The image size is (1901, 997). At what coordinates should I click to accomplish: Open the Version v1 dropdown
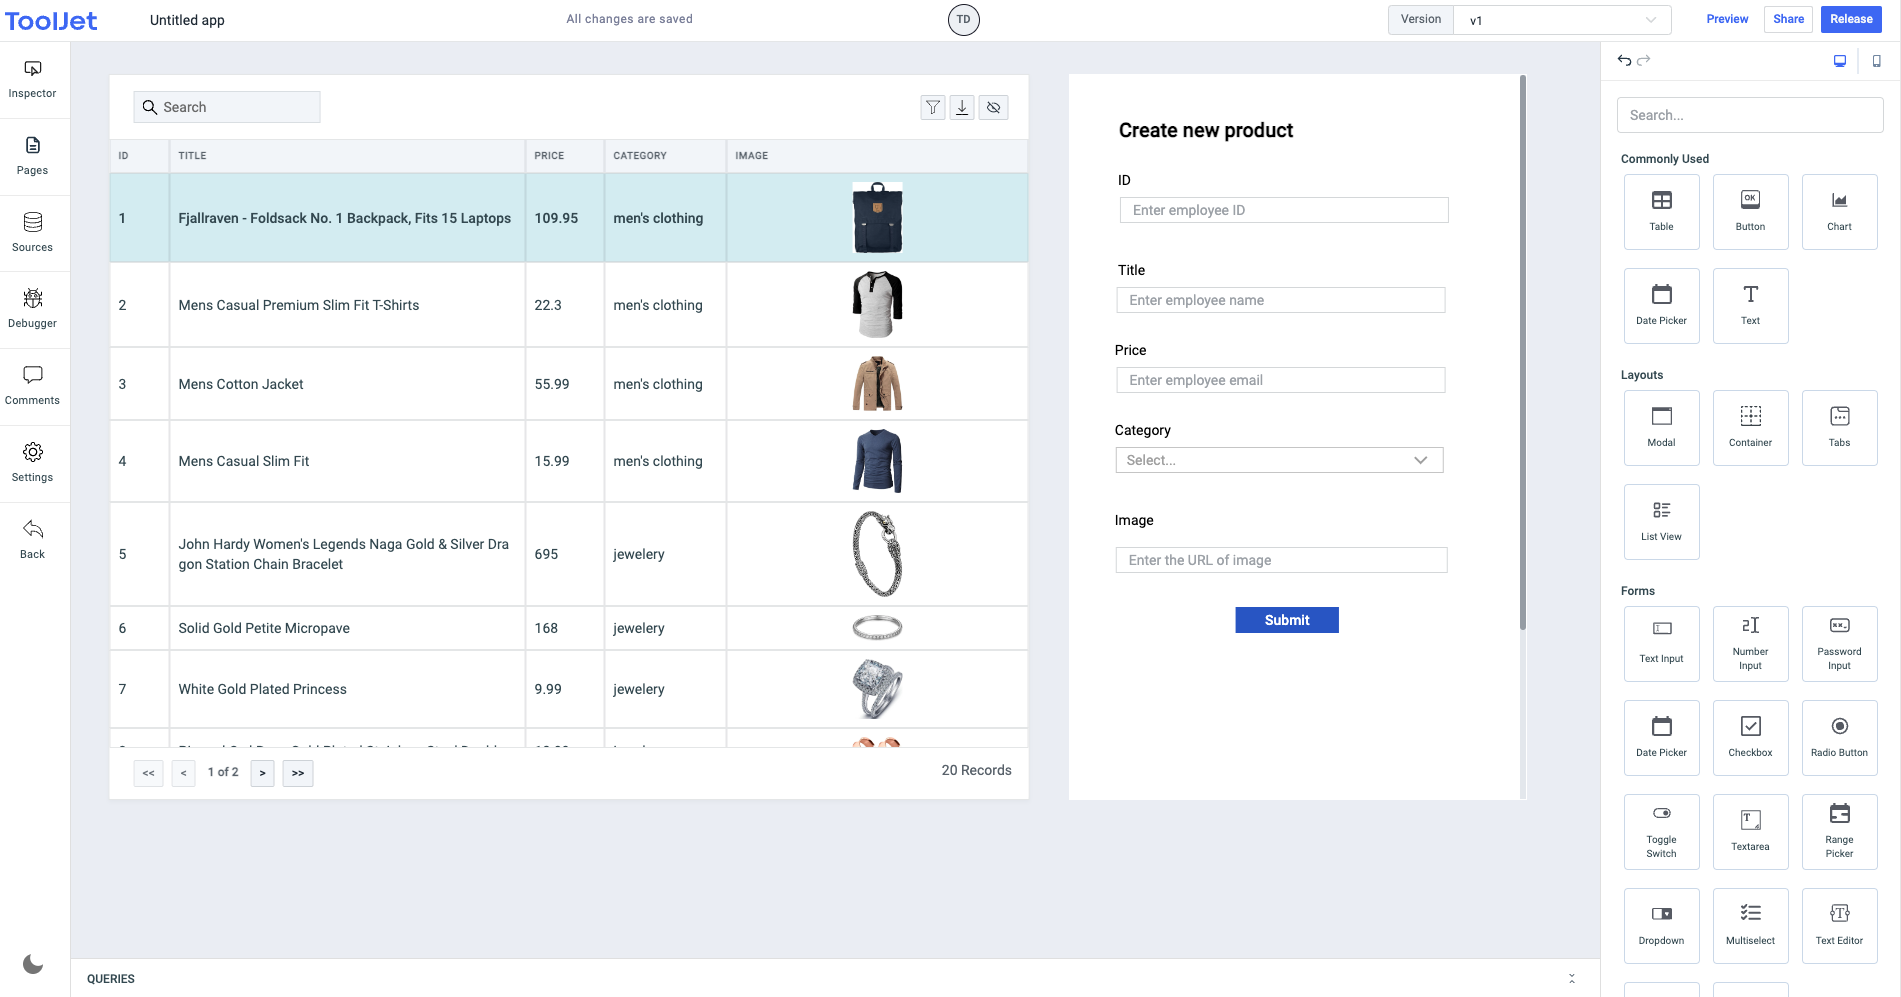coord(1561,20)
